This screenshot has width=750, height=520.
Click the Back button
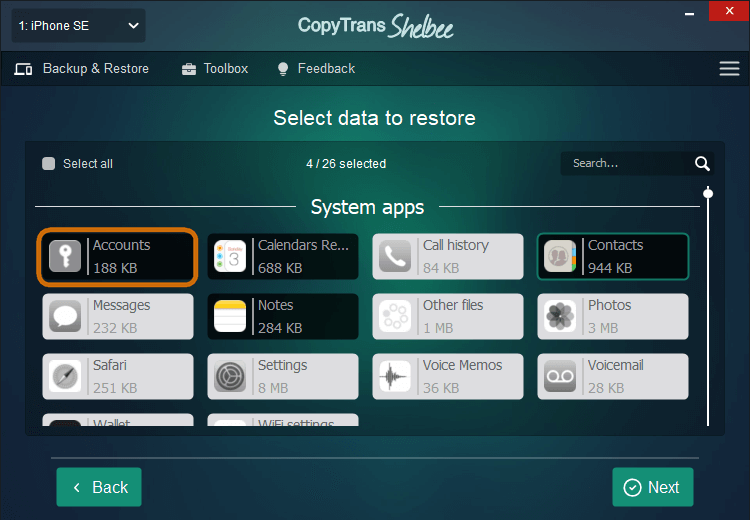point(99,487)
